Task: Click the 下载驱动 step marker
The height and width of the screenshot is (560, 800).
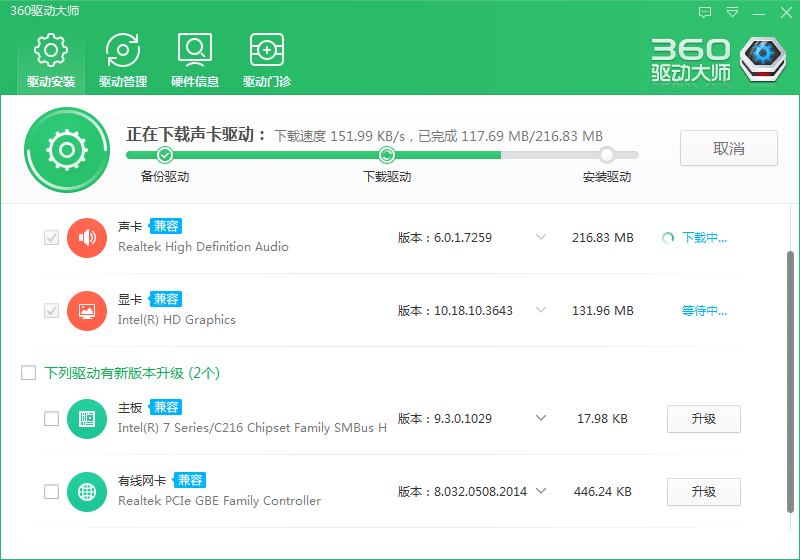Action: [387, 155]
